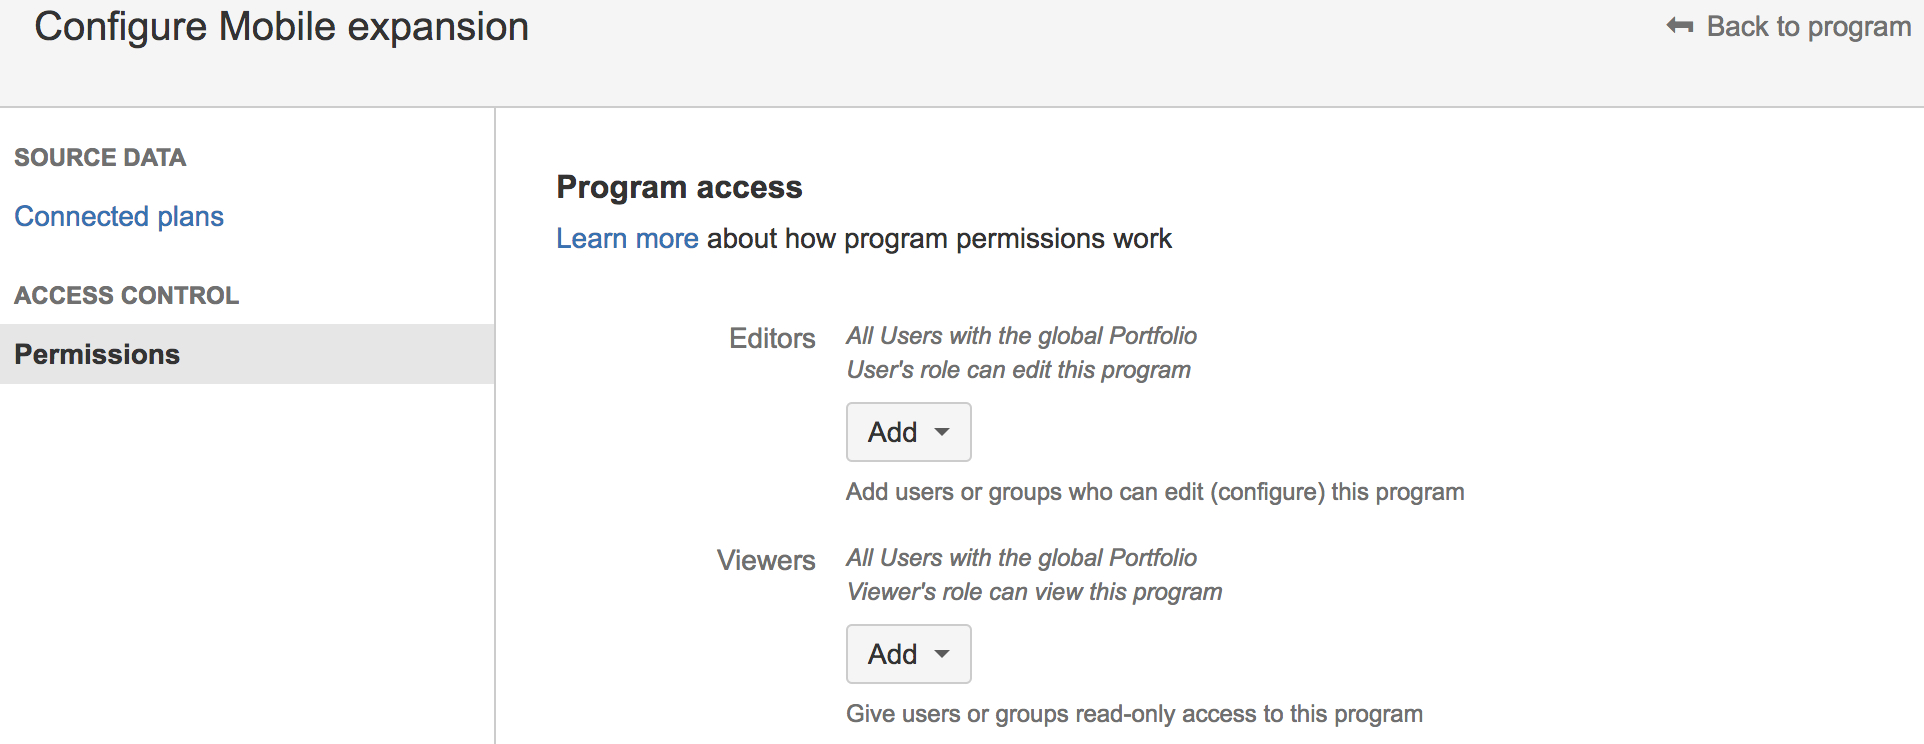
Task: Open the Add dropdown for Editors
Action: pos(908,432)
